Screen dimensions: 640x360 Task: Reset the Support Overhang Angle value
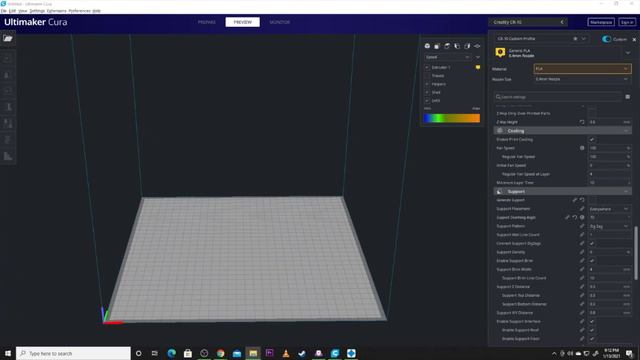pos(575,218)
